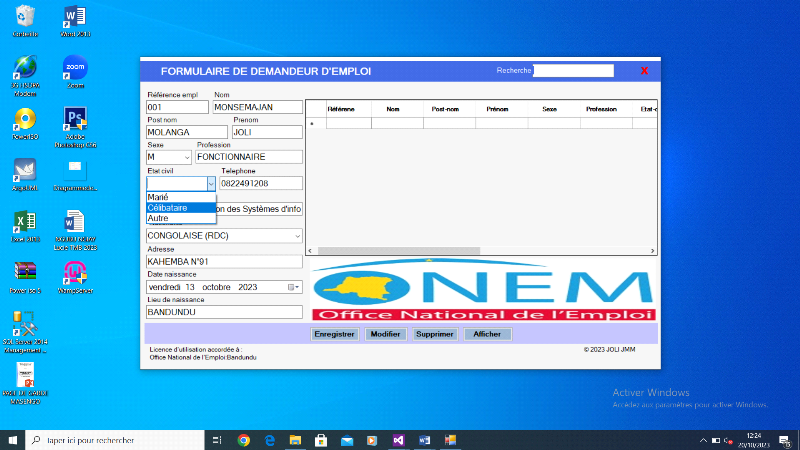
Task: Open Zoom desktop shortcut
Action: pos(75,68)
